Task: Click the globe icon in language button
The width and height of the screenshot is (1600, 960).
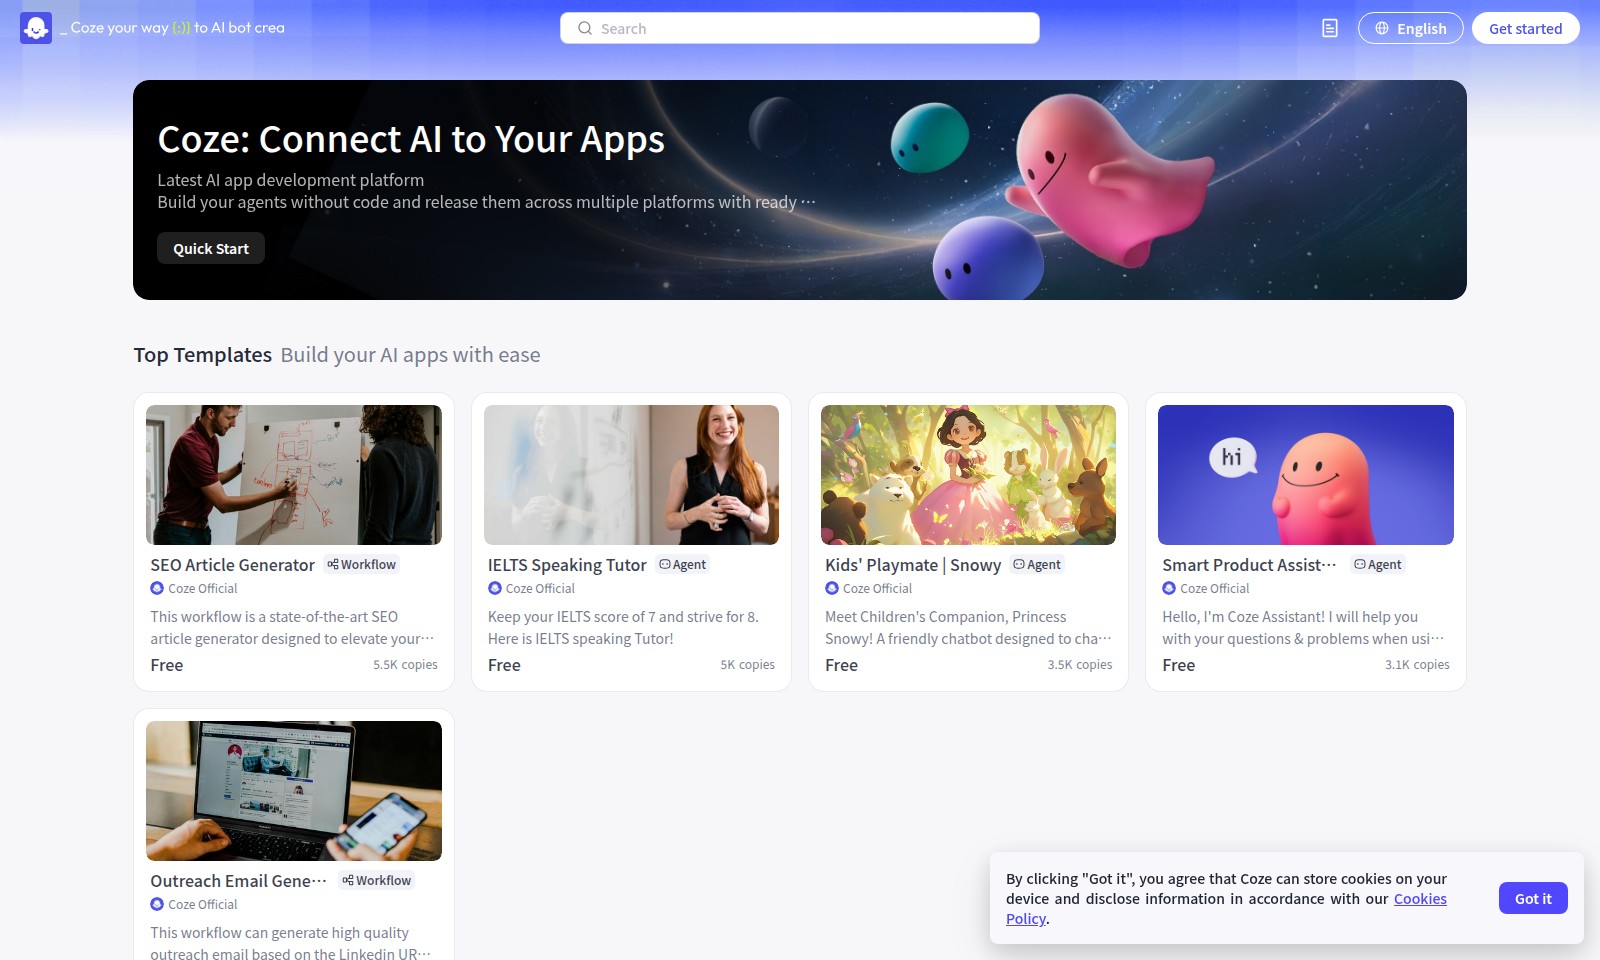Action: tap(1382, 28)
